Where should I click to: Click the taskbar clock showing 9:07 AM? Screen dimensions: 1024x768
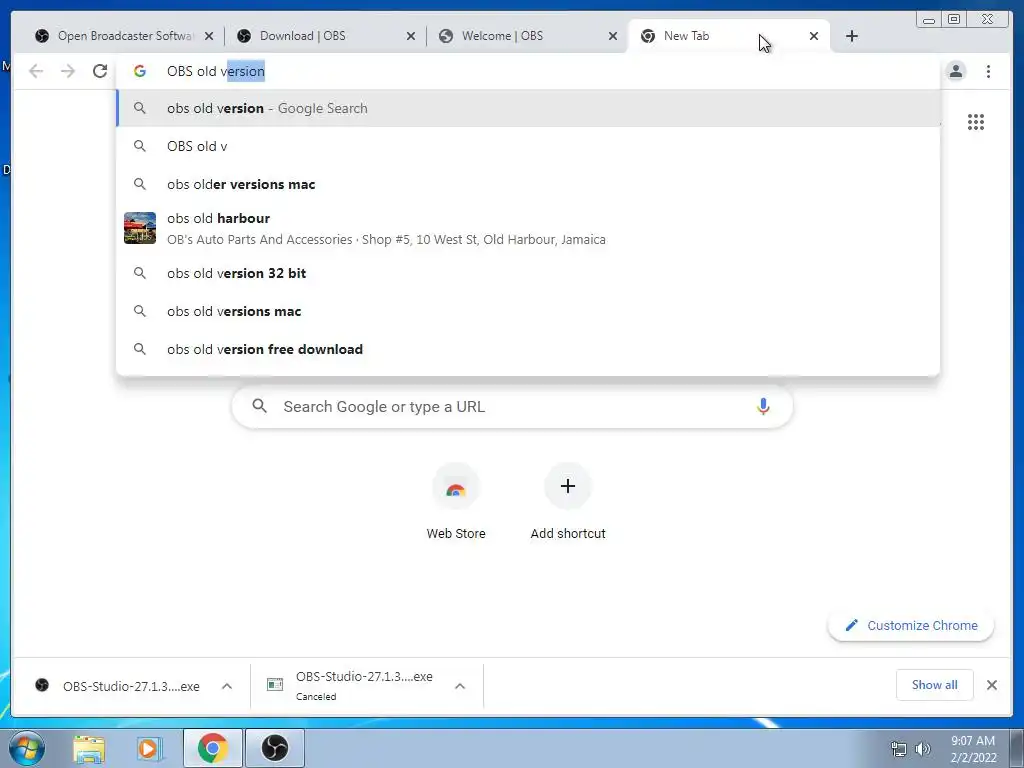pos(973,748)
